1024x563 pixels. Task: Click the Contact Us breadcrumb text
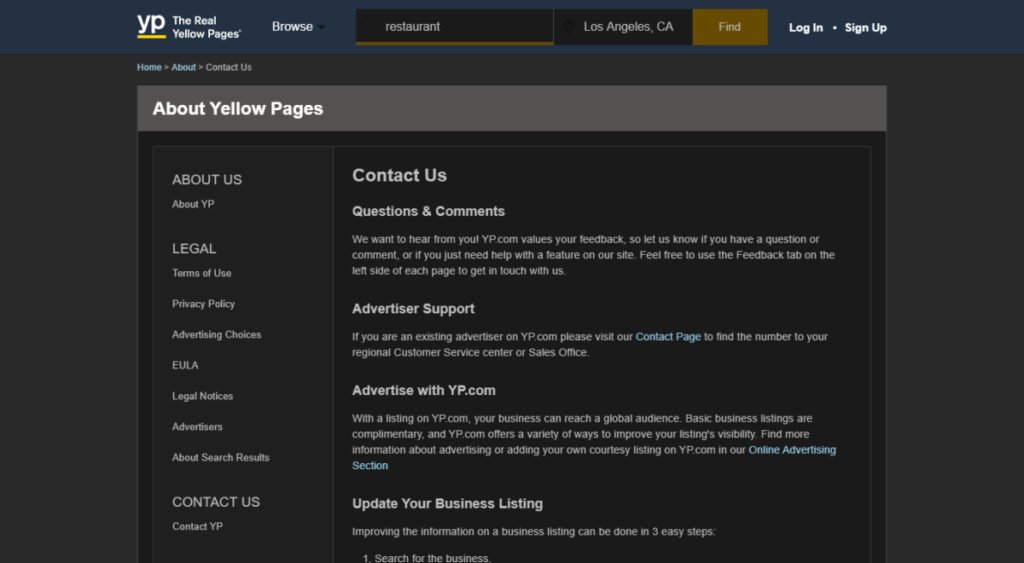click(x=229, y=67)
